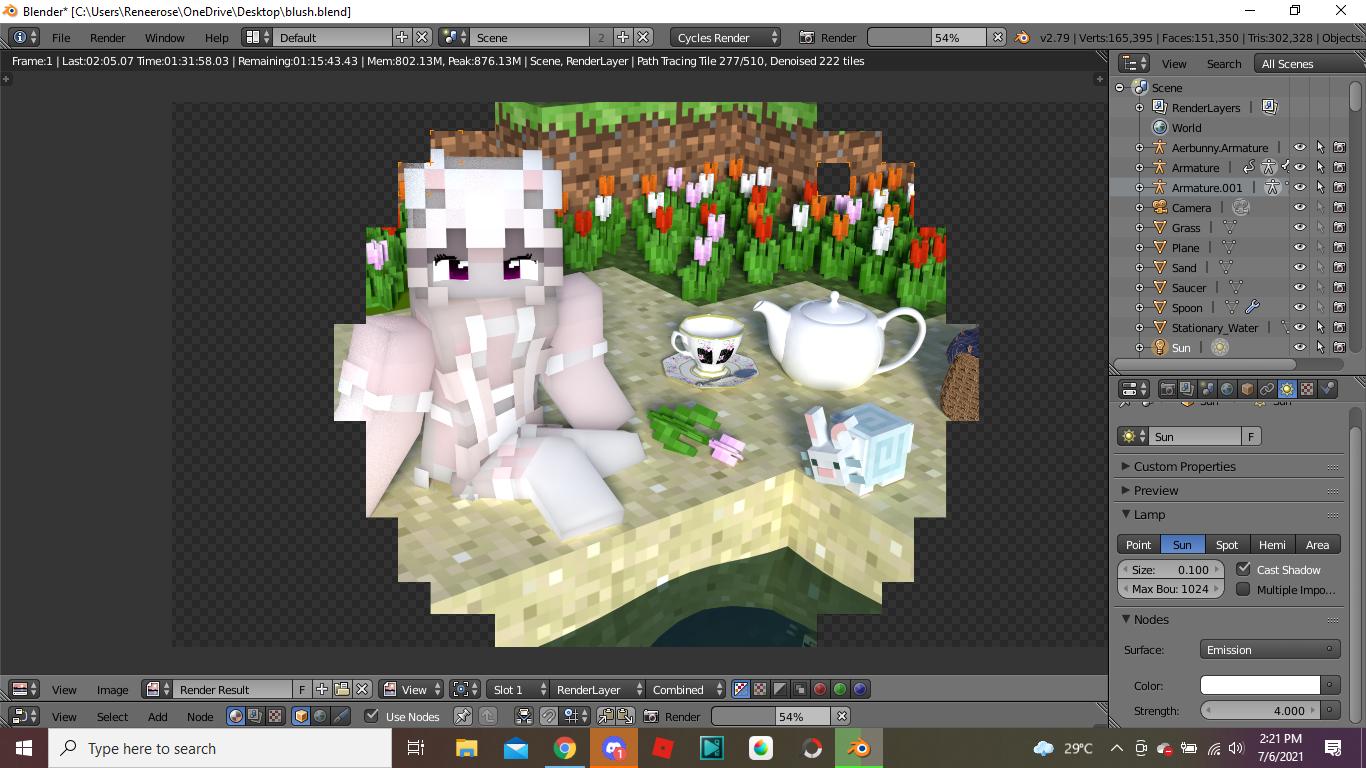
Task: Enable Multiple Importance checkbox
Action: pyautogui.click(x=1243, y=589)
